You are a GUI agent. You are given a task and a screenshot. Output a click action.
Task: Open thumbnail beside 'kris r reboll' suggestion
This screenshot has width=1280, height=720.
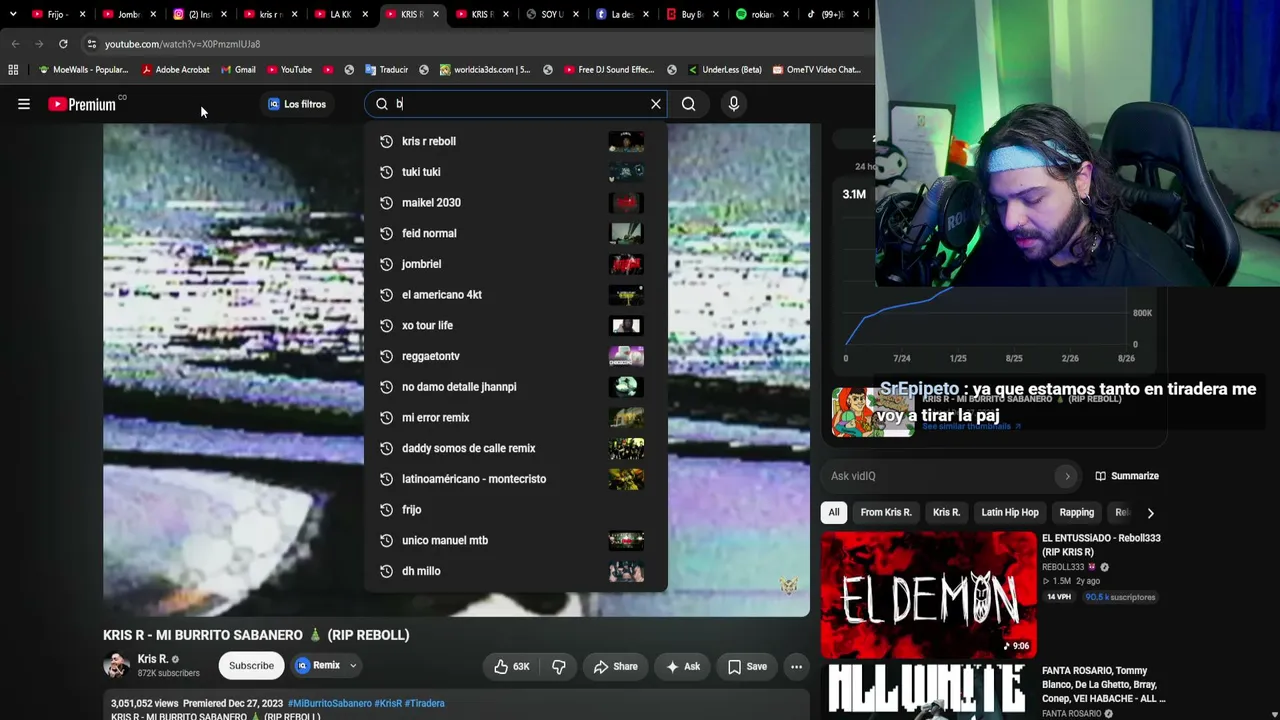tap(626, 142)
